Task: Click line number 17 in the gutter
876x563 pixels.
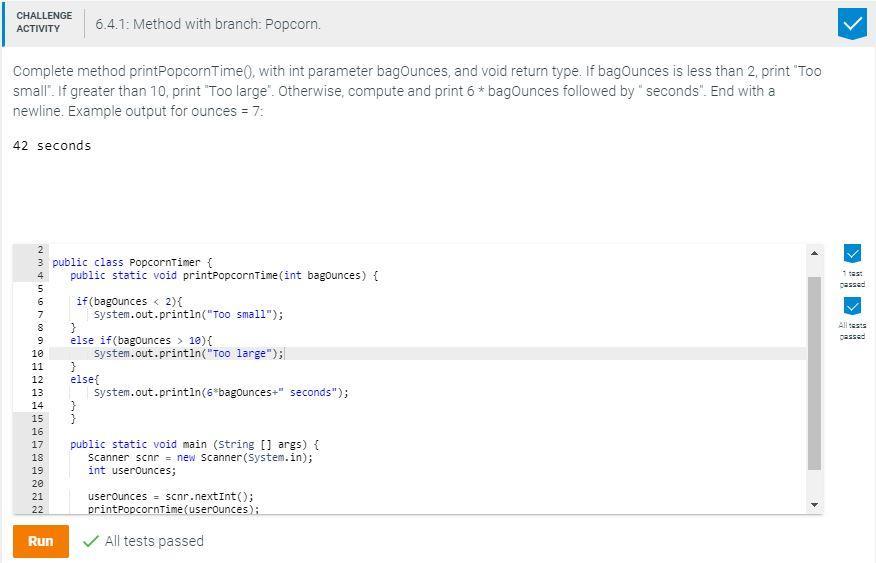Action: [37, 444]
